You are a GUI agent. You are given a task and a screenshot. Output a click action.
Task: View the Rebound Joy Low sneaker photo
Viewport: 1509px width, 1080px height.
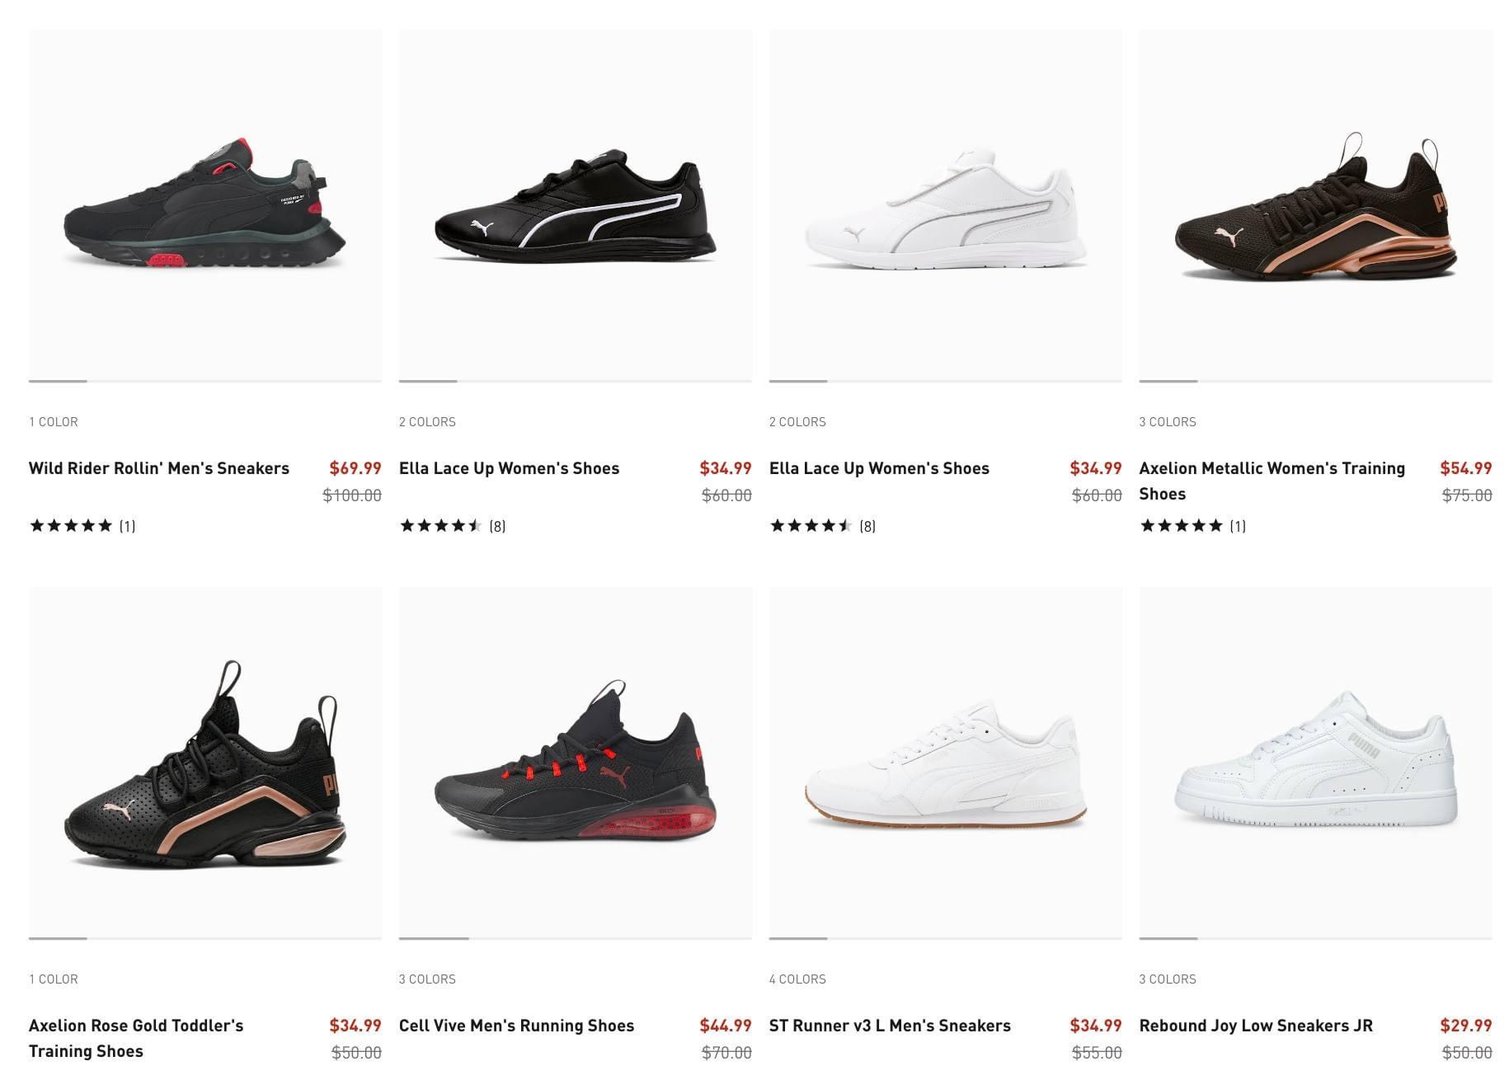pos(1315,762)
